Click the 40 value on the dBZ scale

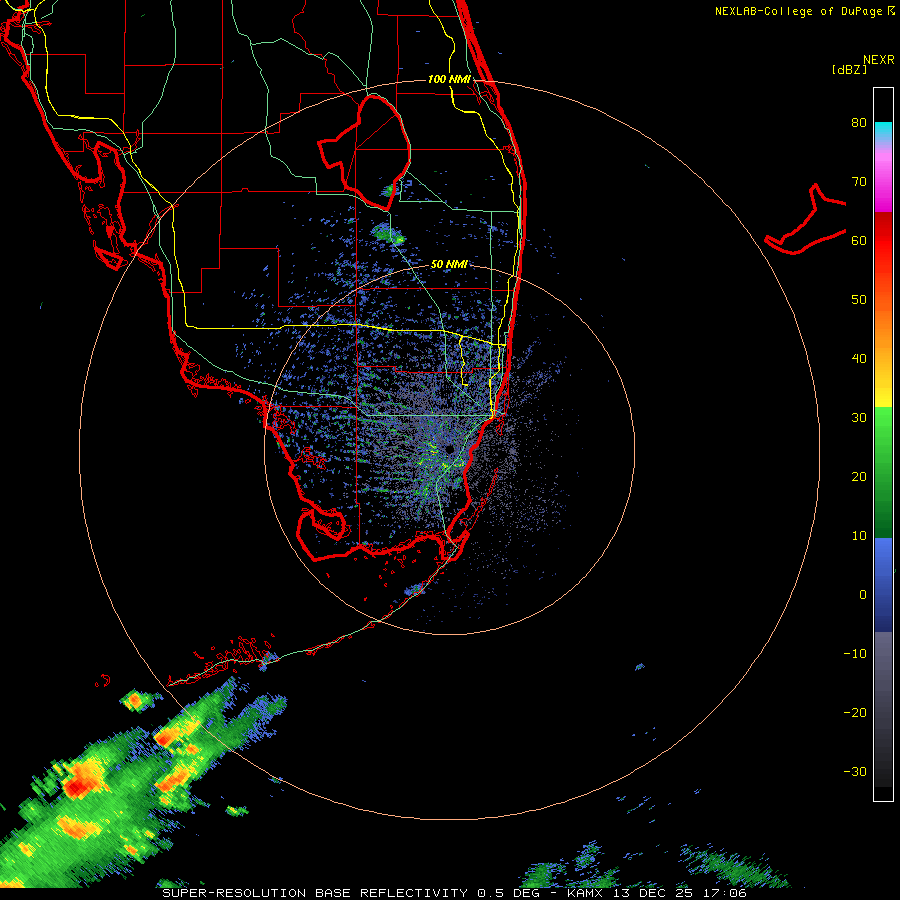(x=859, y=359)
